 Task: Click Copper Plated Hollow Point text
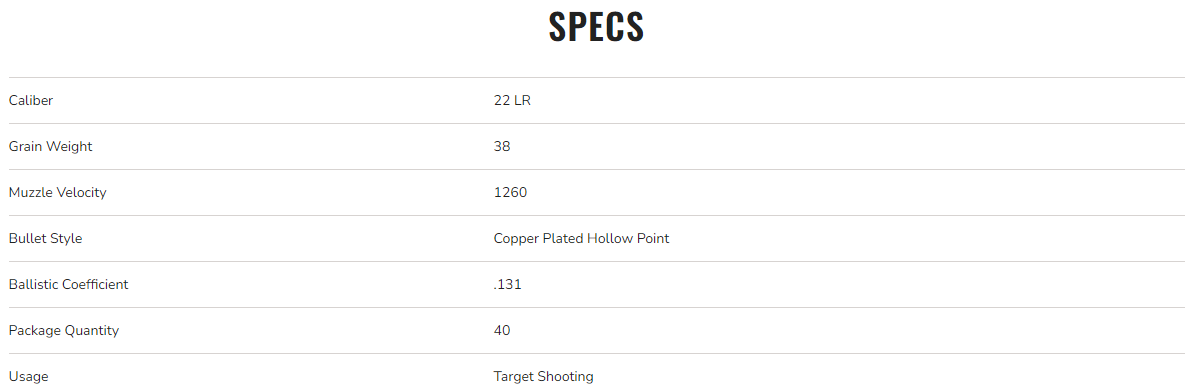pyautogui.click(x=581, y=238)
